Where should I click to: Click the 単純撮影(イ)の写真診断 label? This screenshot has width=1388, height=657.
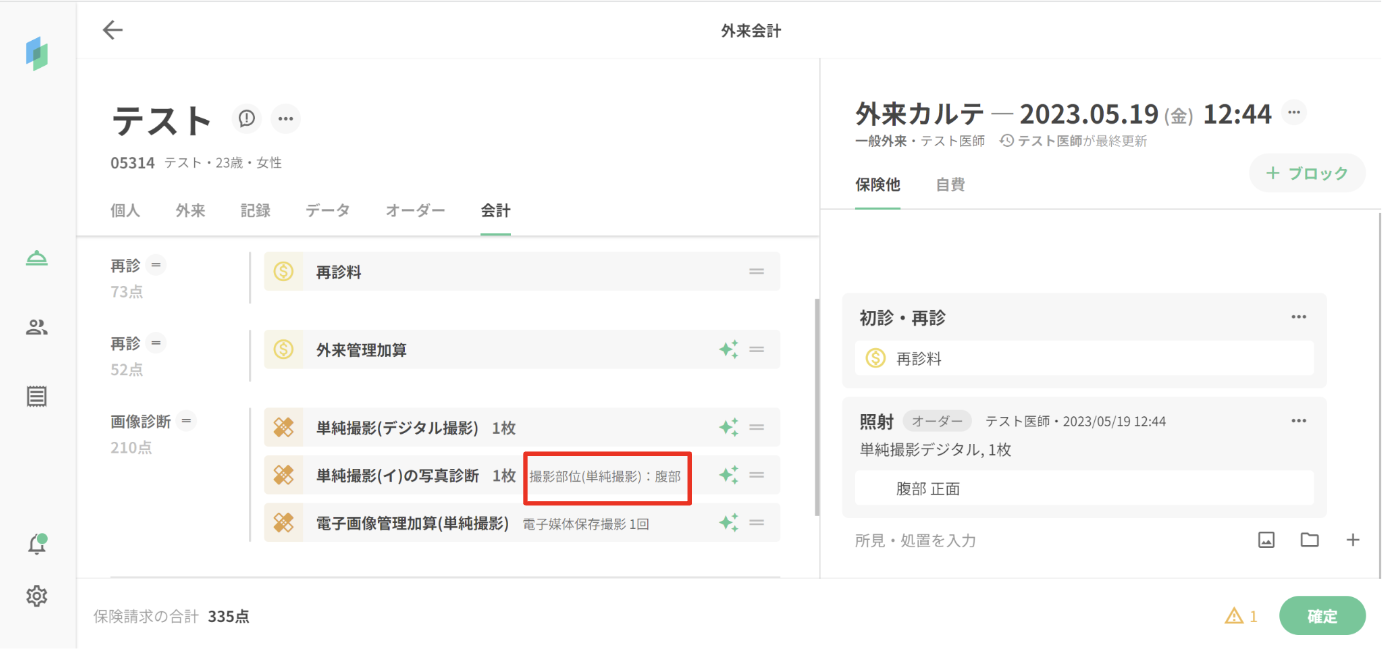(397, 475)
